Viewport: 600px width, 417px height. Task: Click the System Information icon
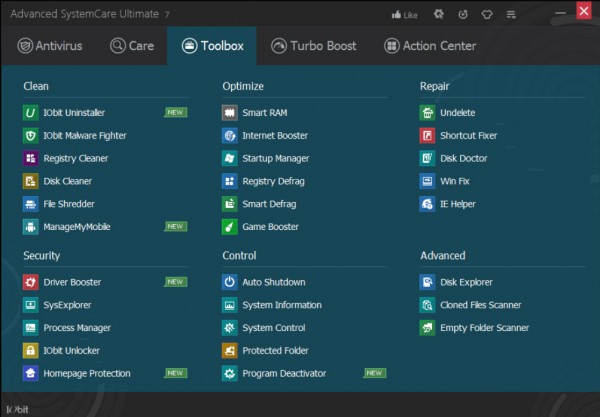tap(230, 305)
